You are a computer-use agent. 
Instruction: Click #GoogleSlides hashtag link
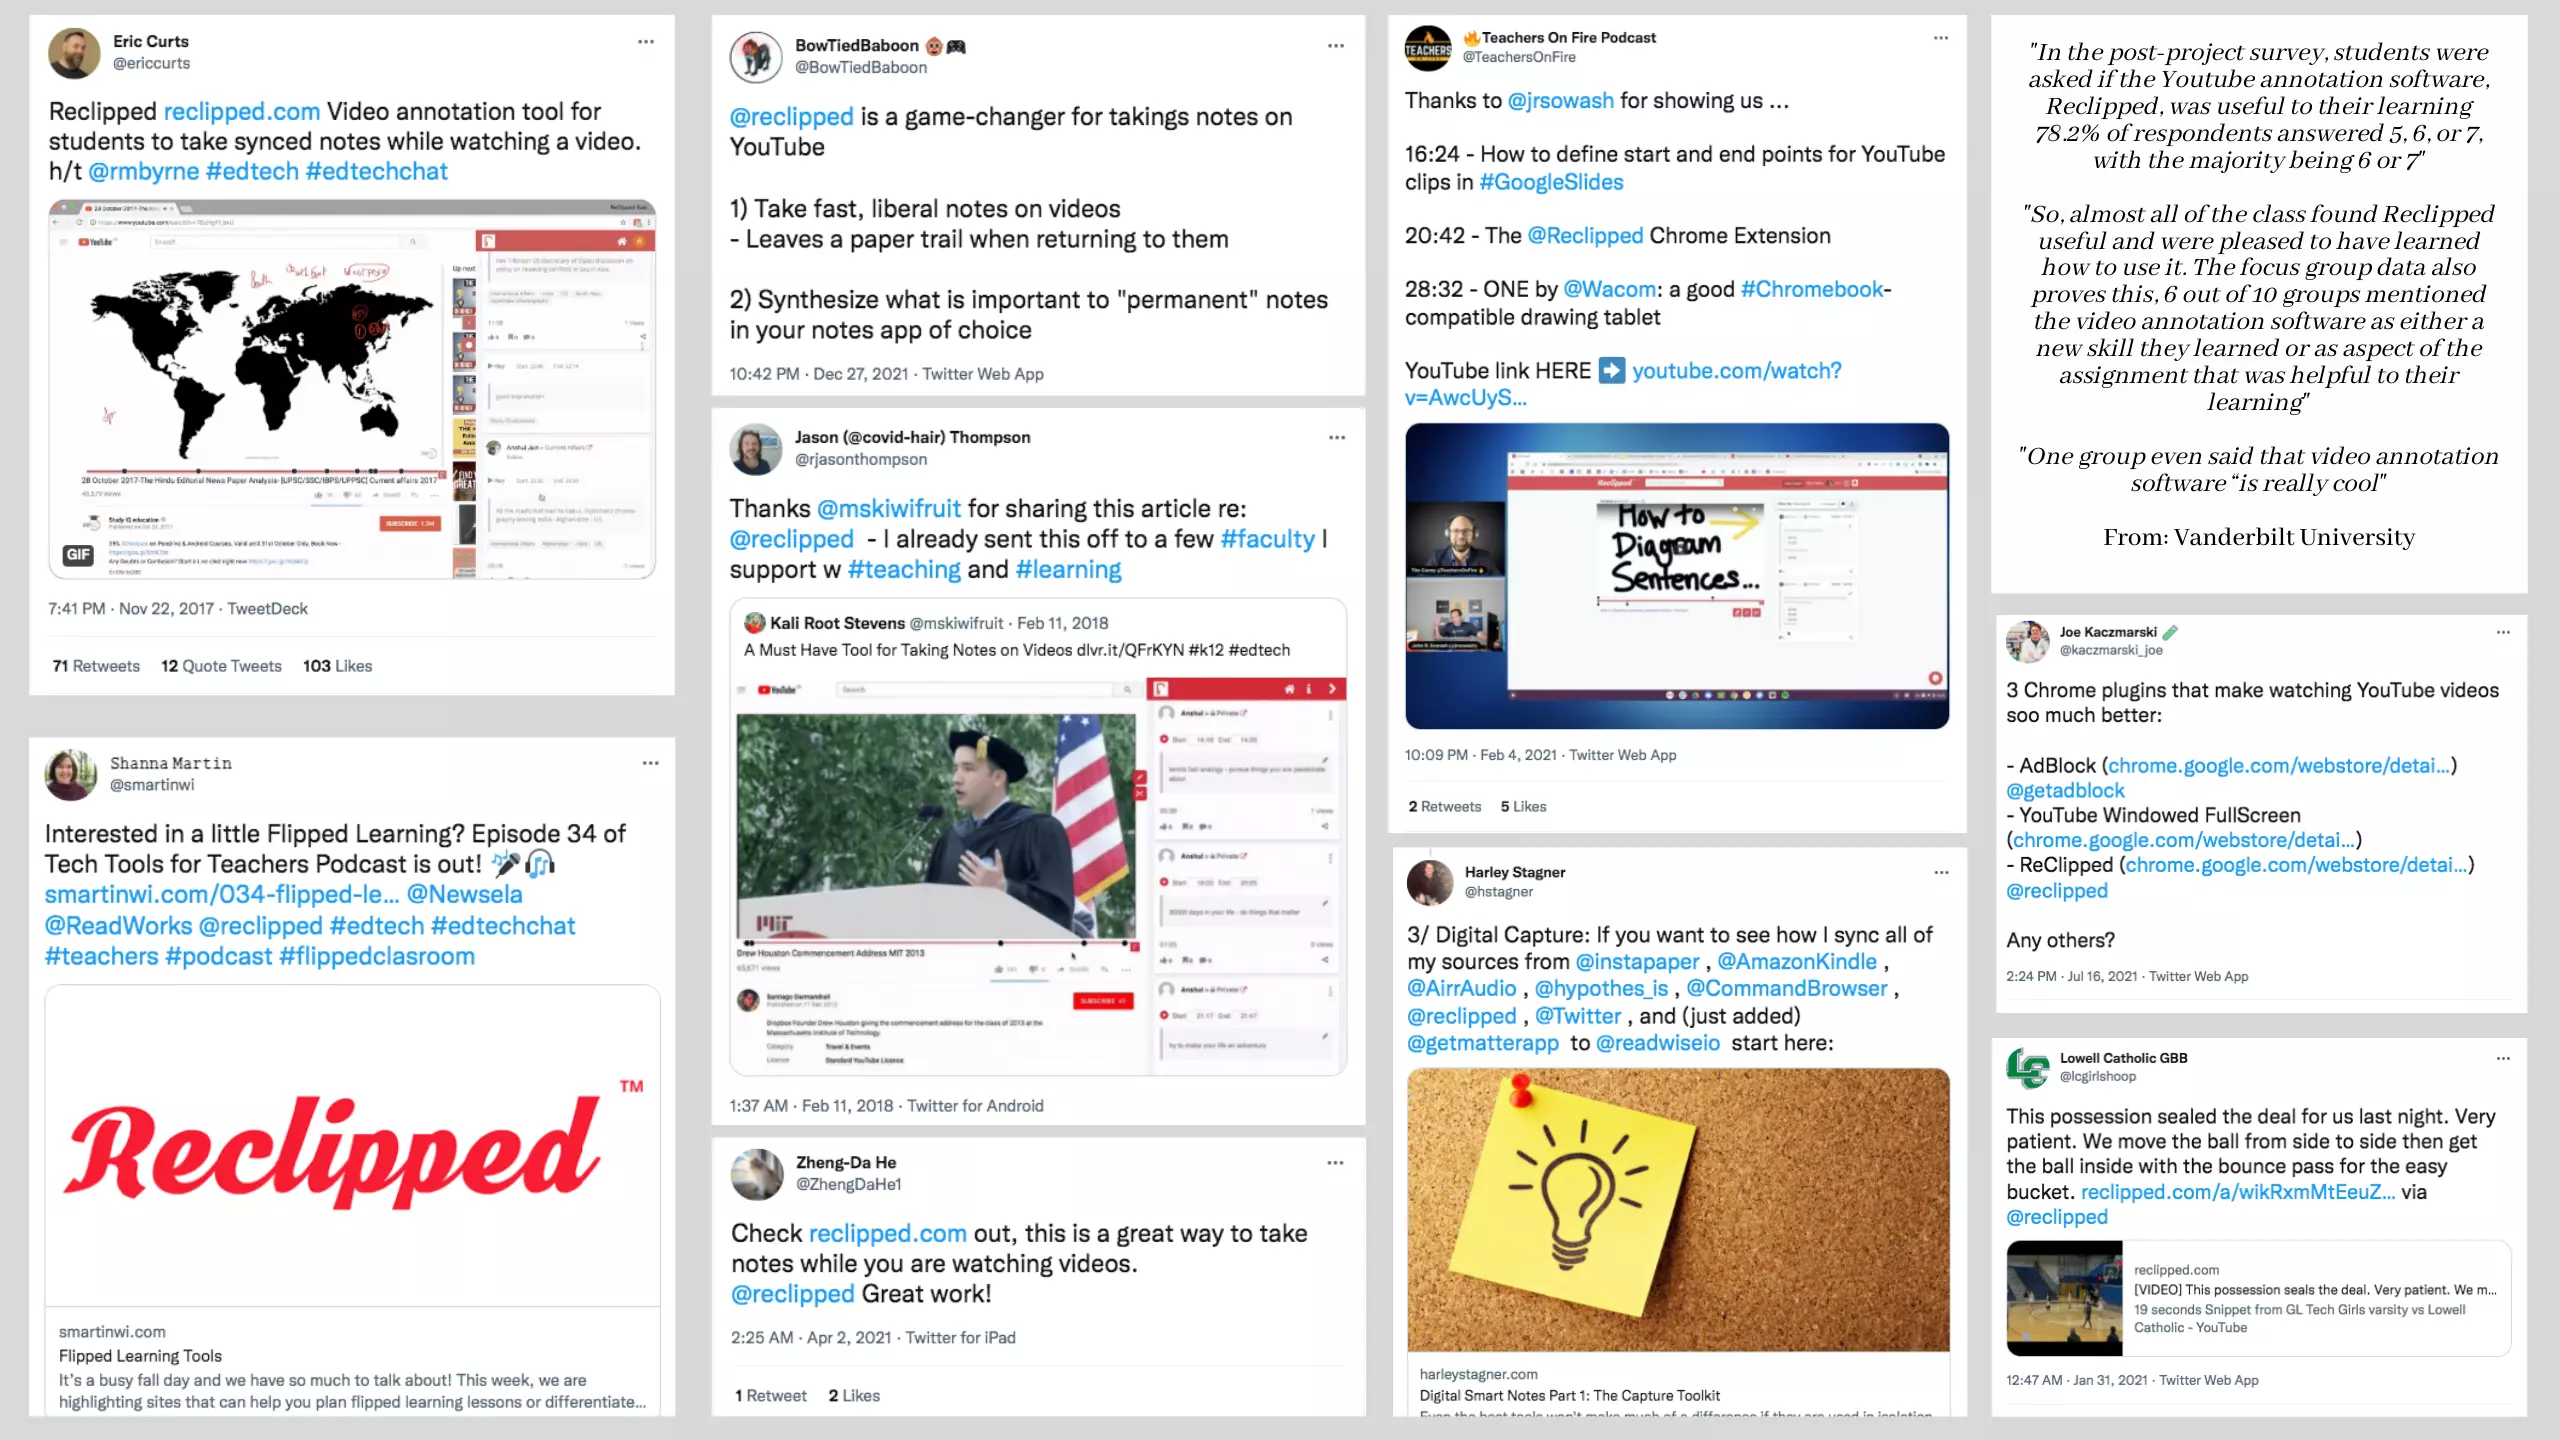[x=1551, y=182]
